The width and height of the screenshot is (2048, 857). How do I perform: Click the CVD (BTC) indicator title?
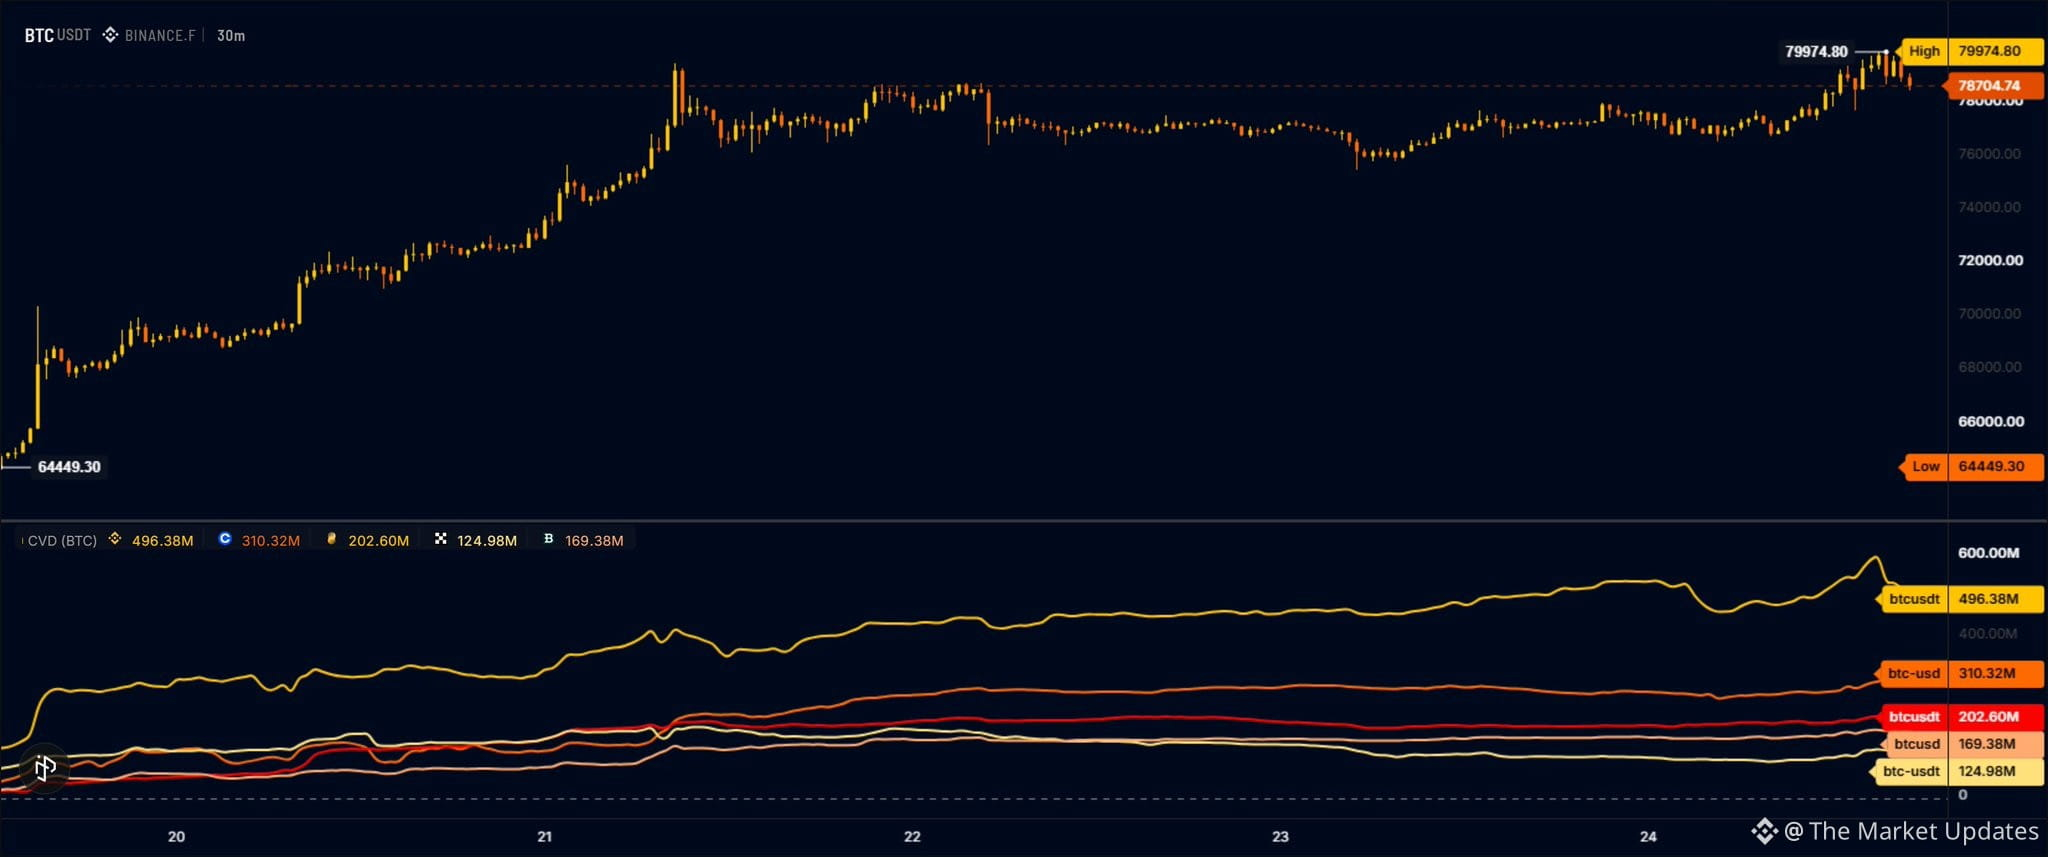[x=62, y=540]
